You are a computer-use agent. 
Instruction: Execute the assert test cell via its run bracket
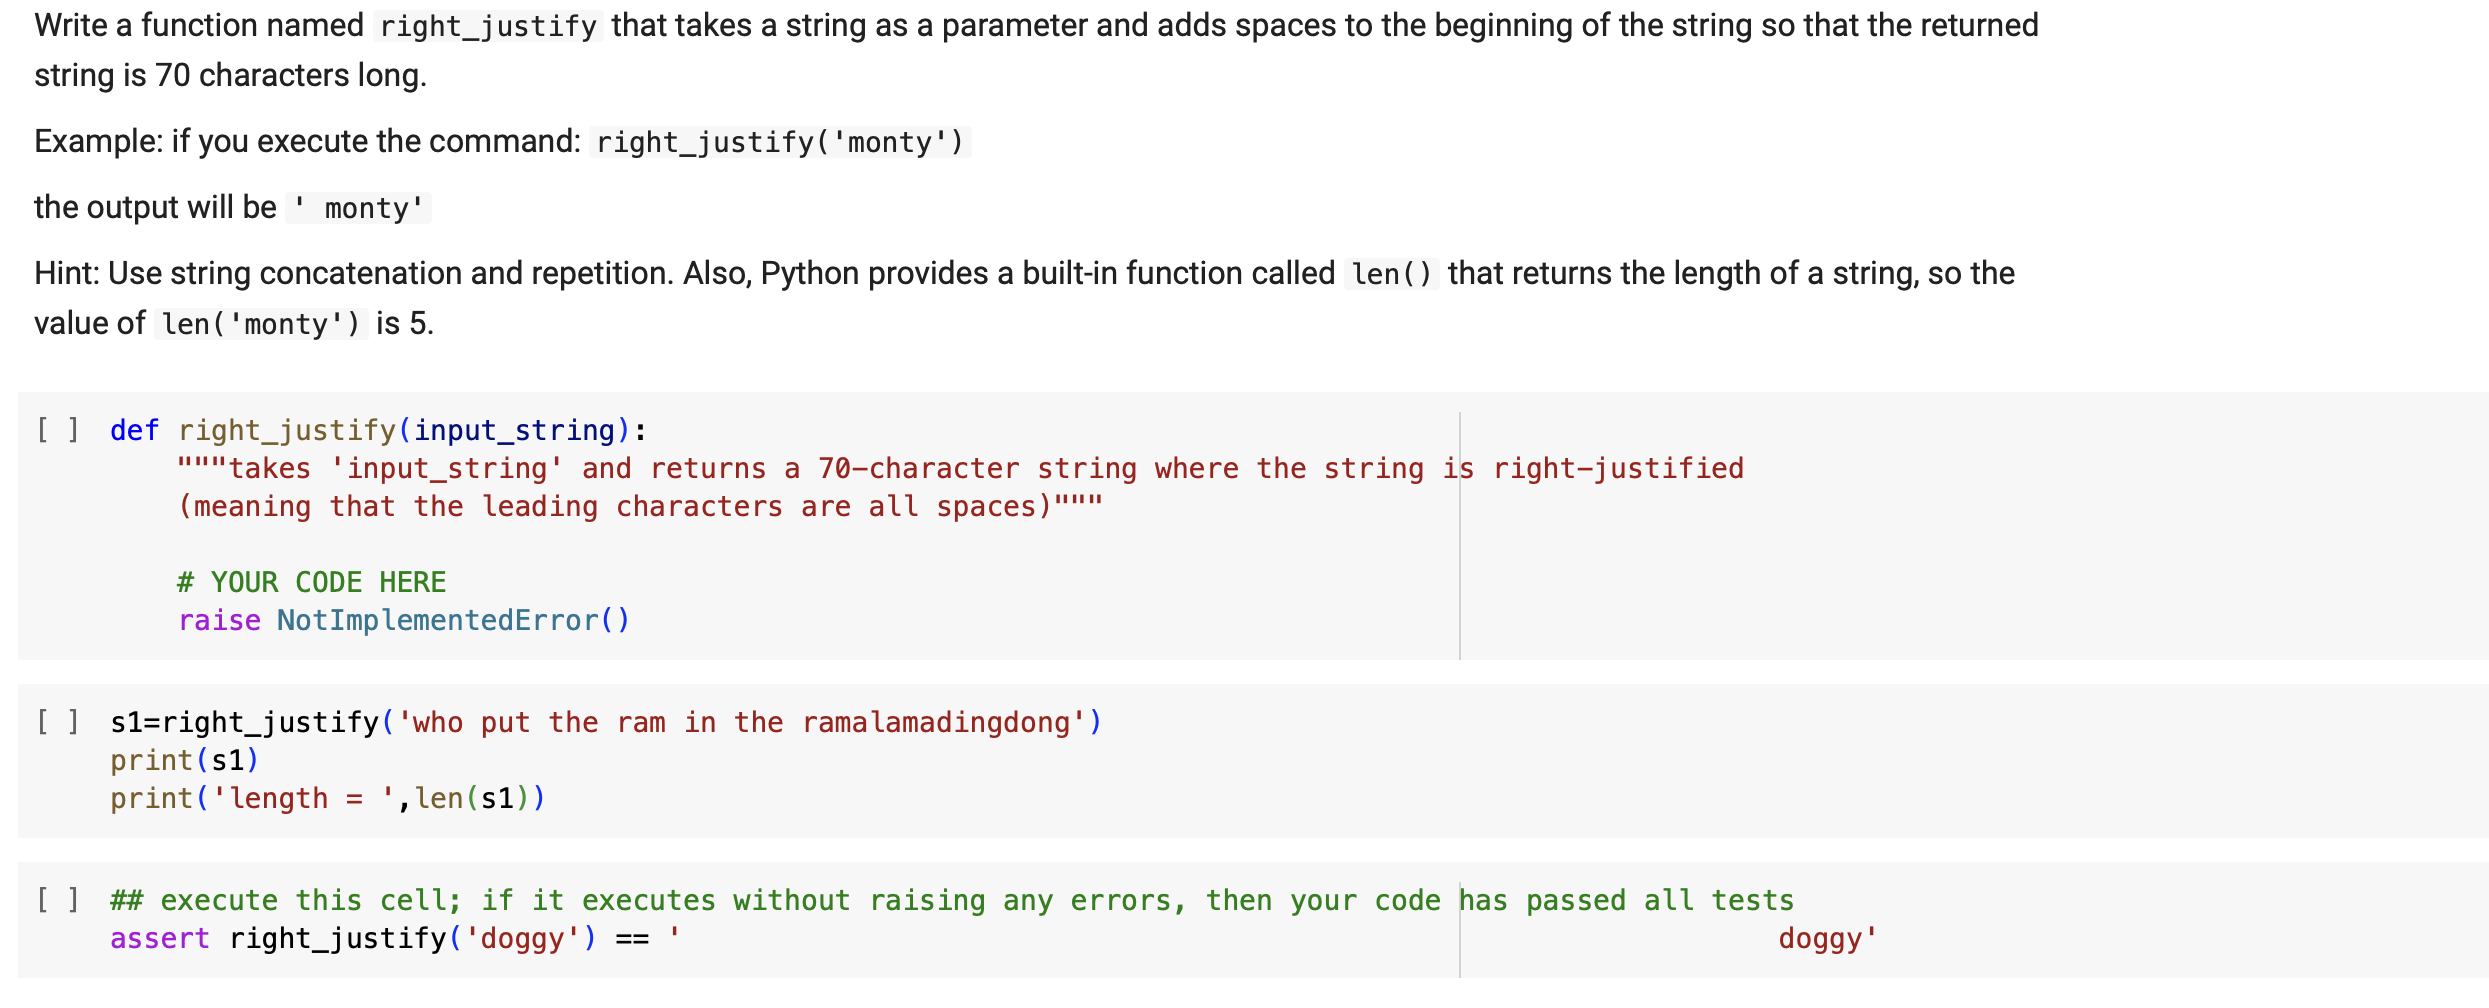(x=60, y=899)
